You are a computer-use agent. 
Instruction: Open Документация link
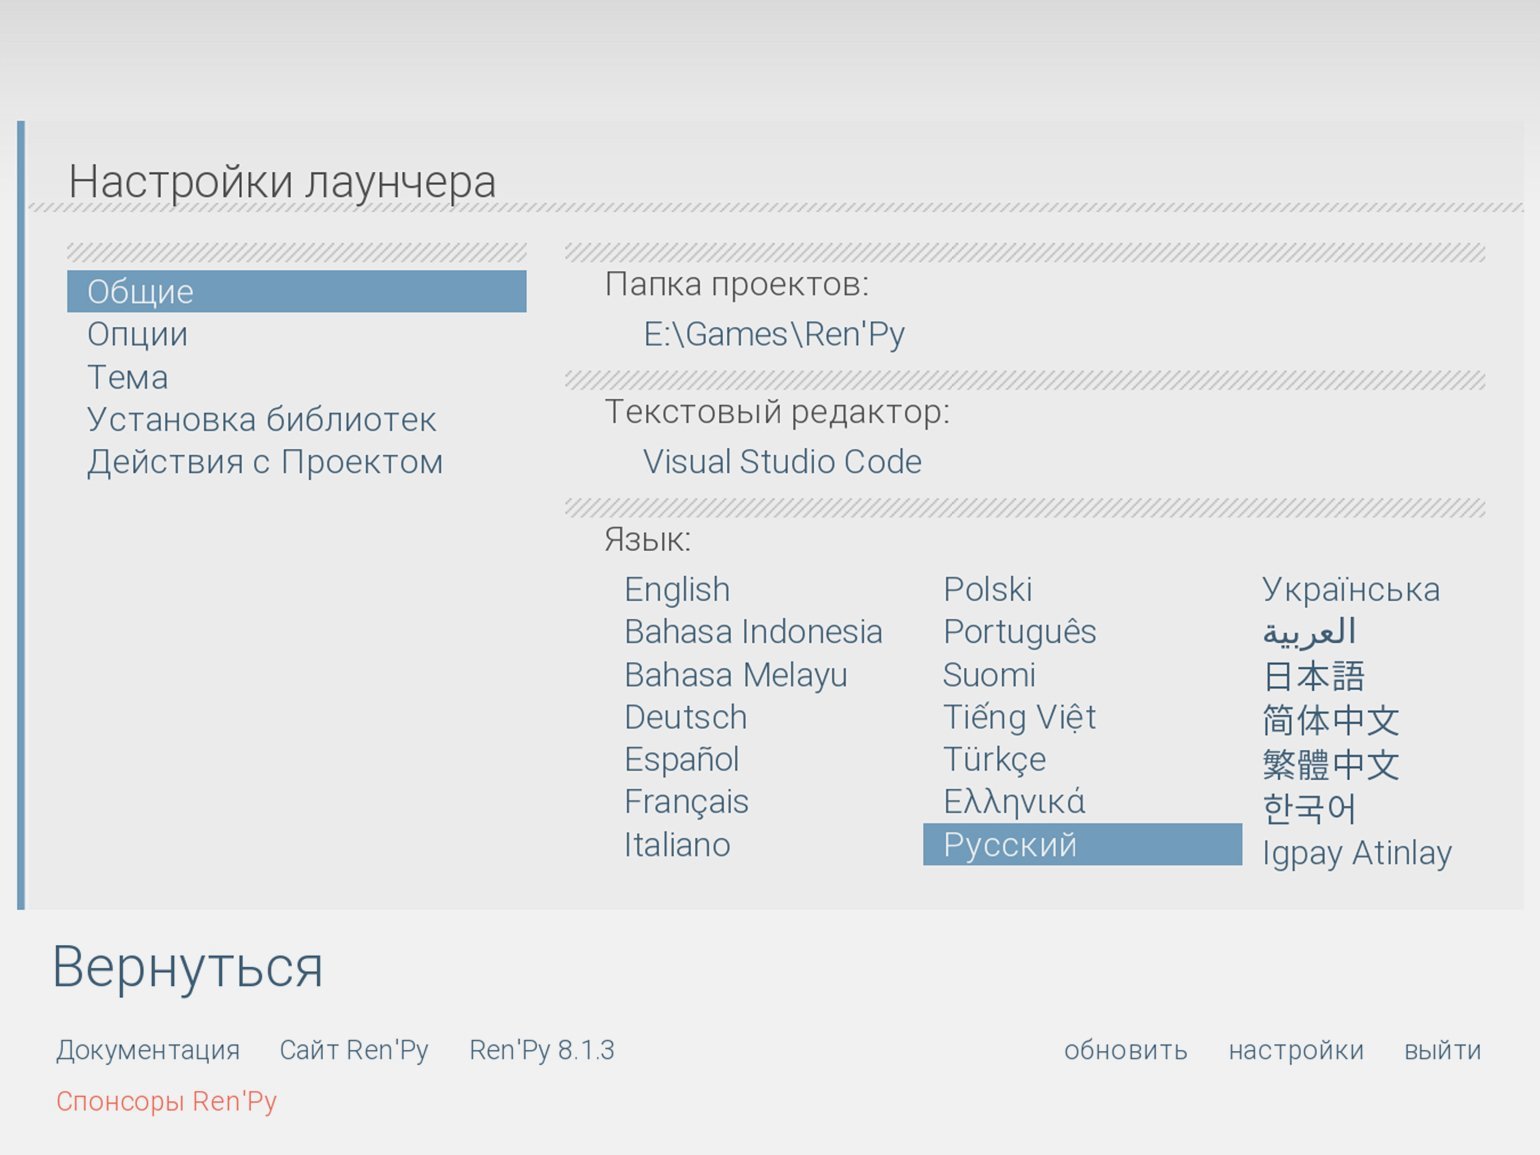tap(148, 1050)
